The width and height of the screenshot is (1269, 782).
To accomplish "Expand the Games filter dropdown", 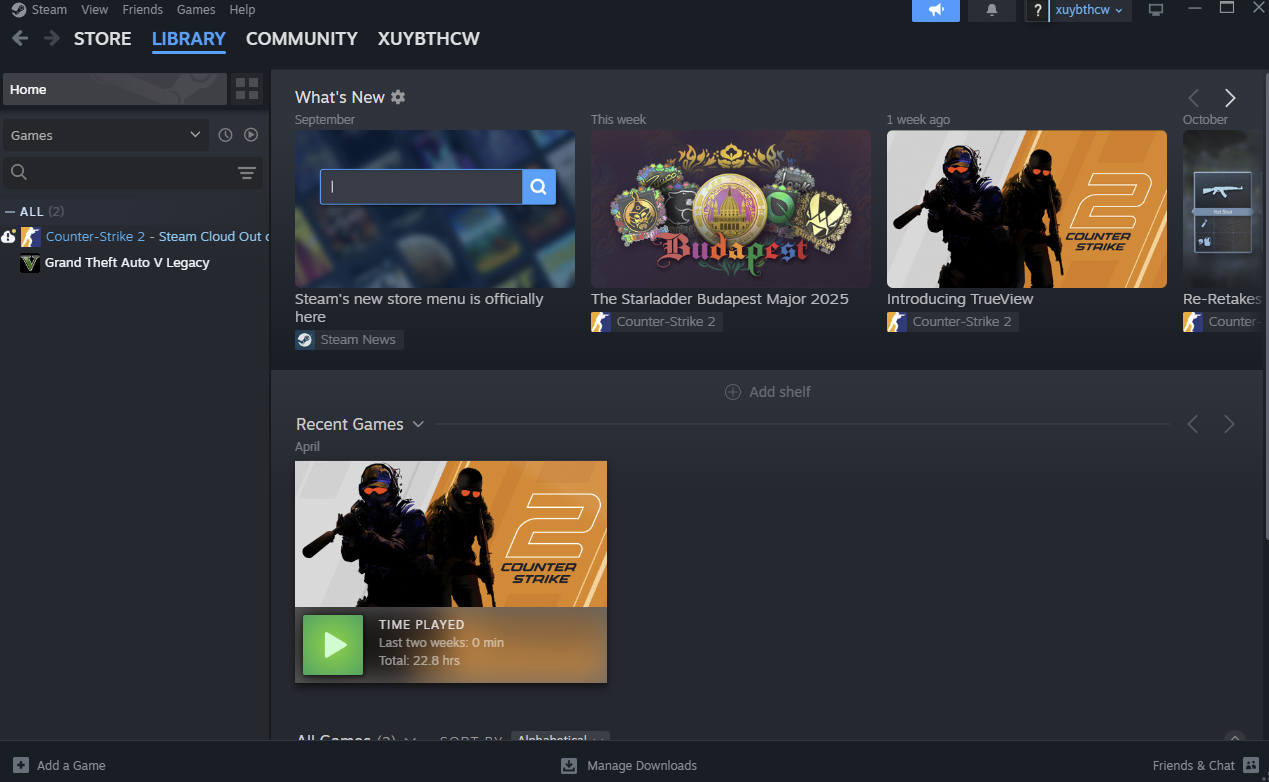I will pyautogui.click(x=105, y=135).
